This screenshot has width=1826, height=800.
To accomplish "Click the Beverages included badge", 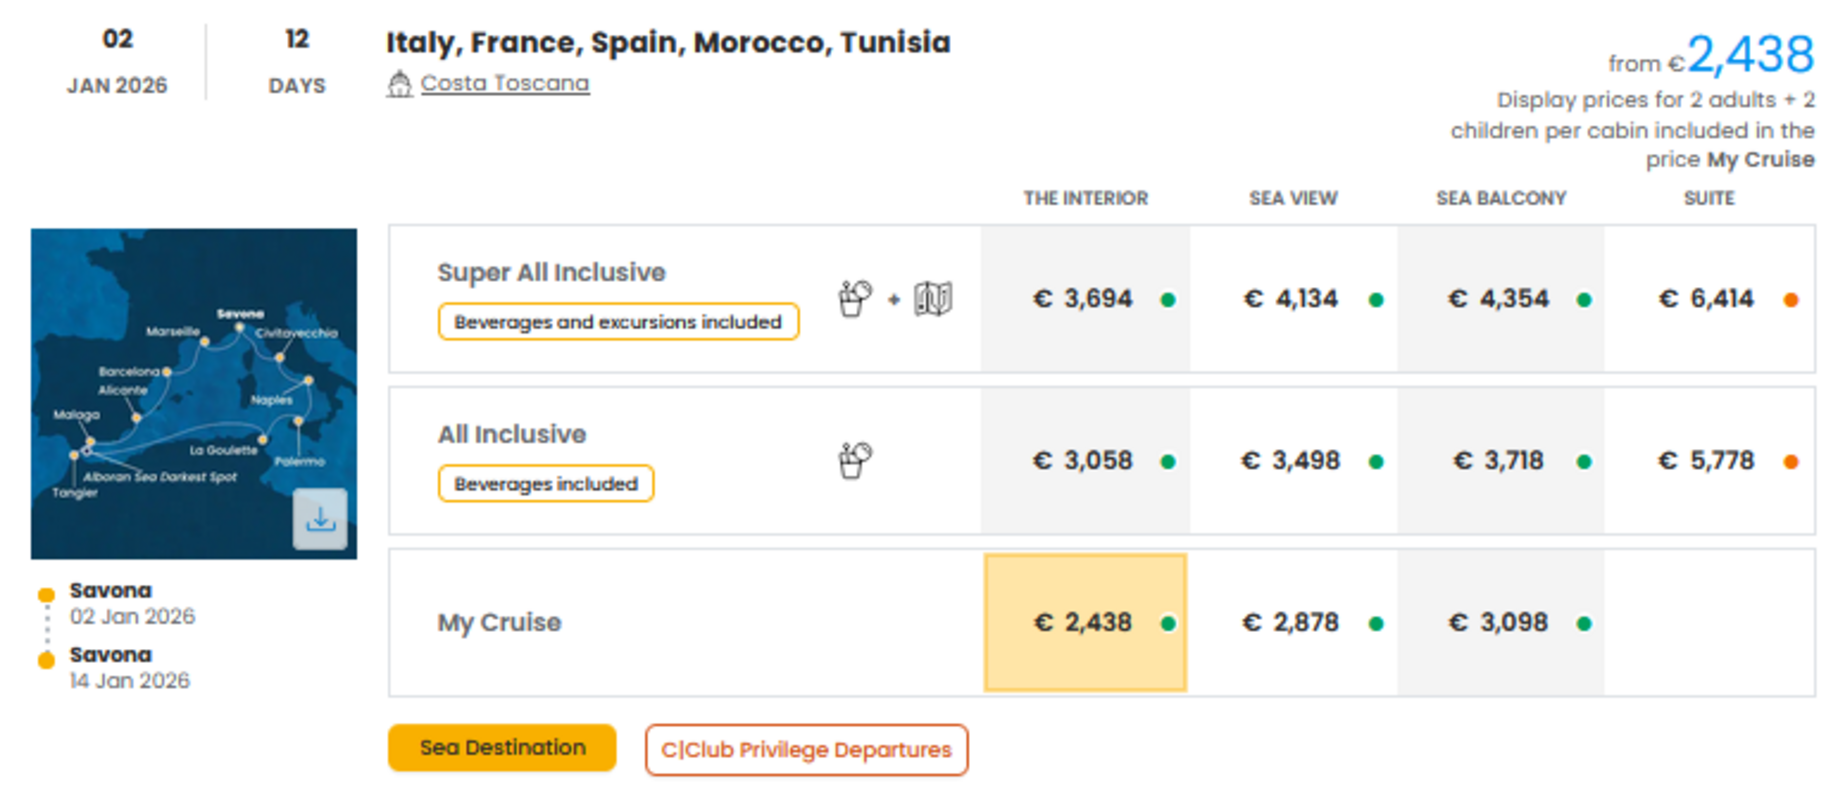I will click(546, 484).
